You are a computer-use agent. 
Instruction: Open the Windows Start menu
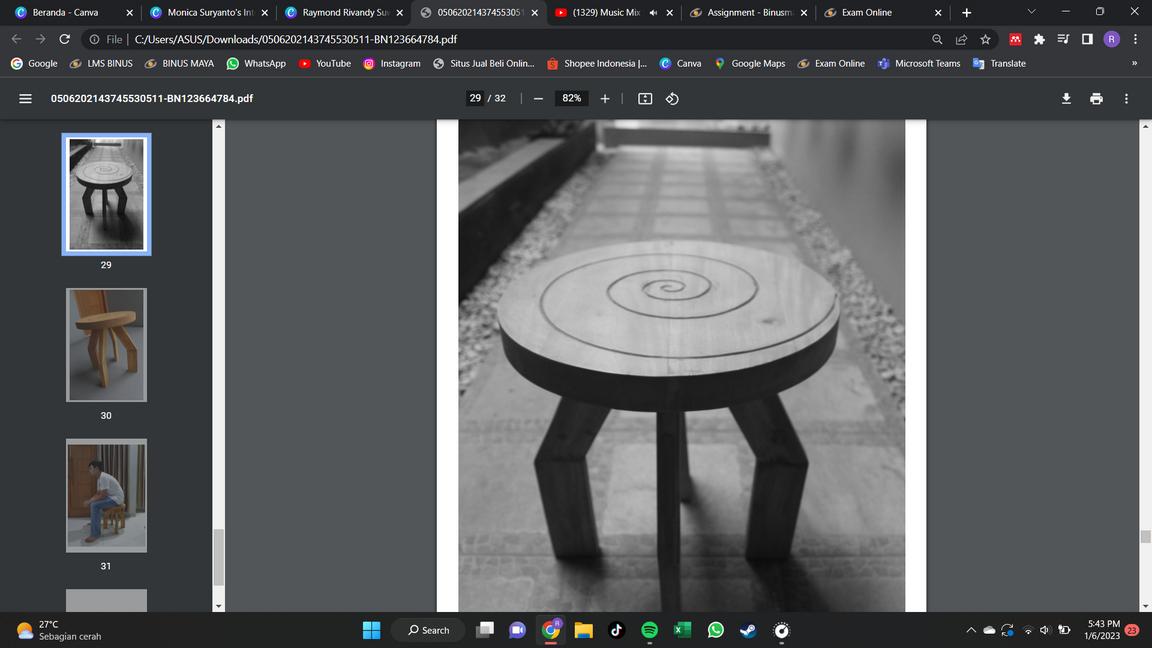(372, 630)
